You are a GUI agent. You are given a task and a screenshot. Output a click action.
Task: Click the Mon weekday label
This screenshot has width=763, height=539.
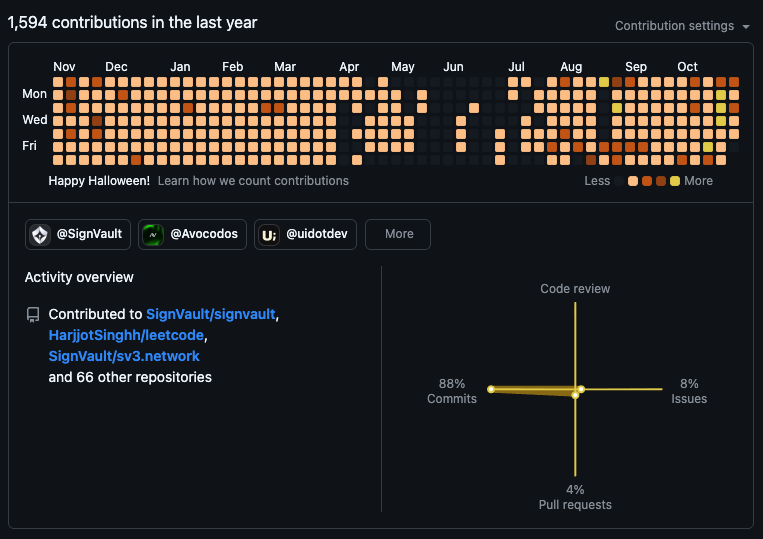coord(35,94)
